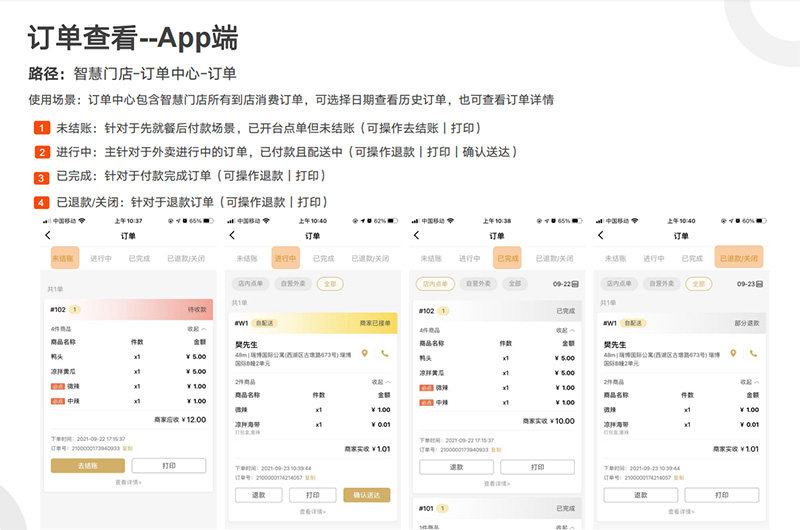
Task: Open map location icon in 部分退款 order card
Action: coord(733,353)
